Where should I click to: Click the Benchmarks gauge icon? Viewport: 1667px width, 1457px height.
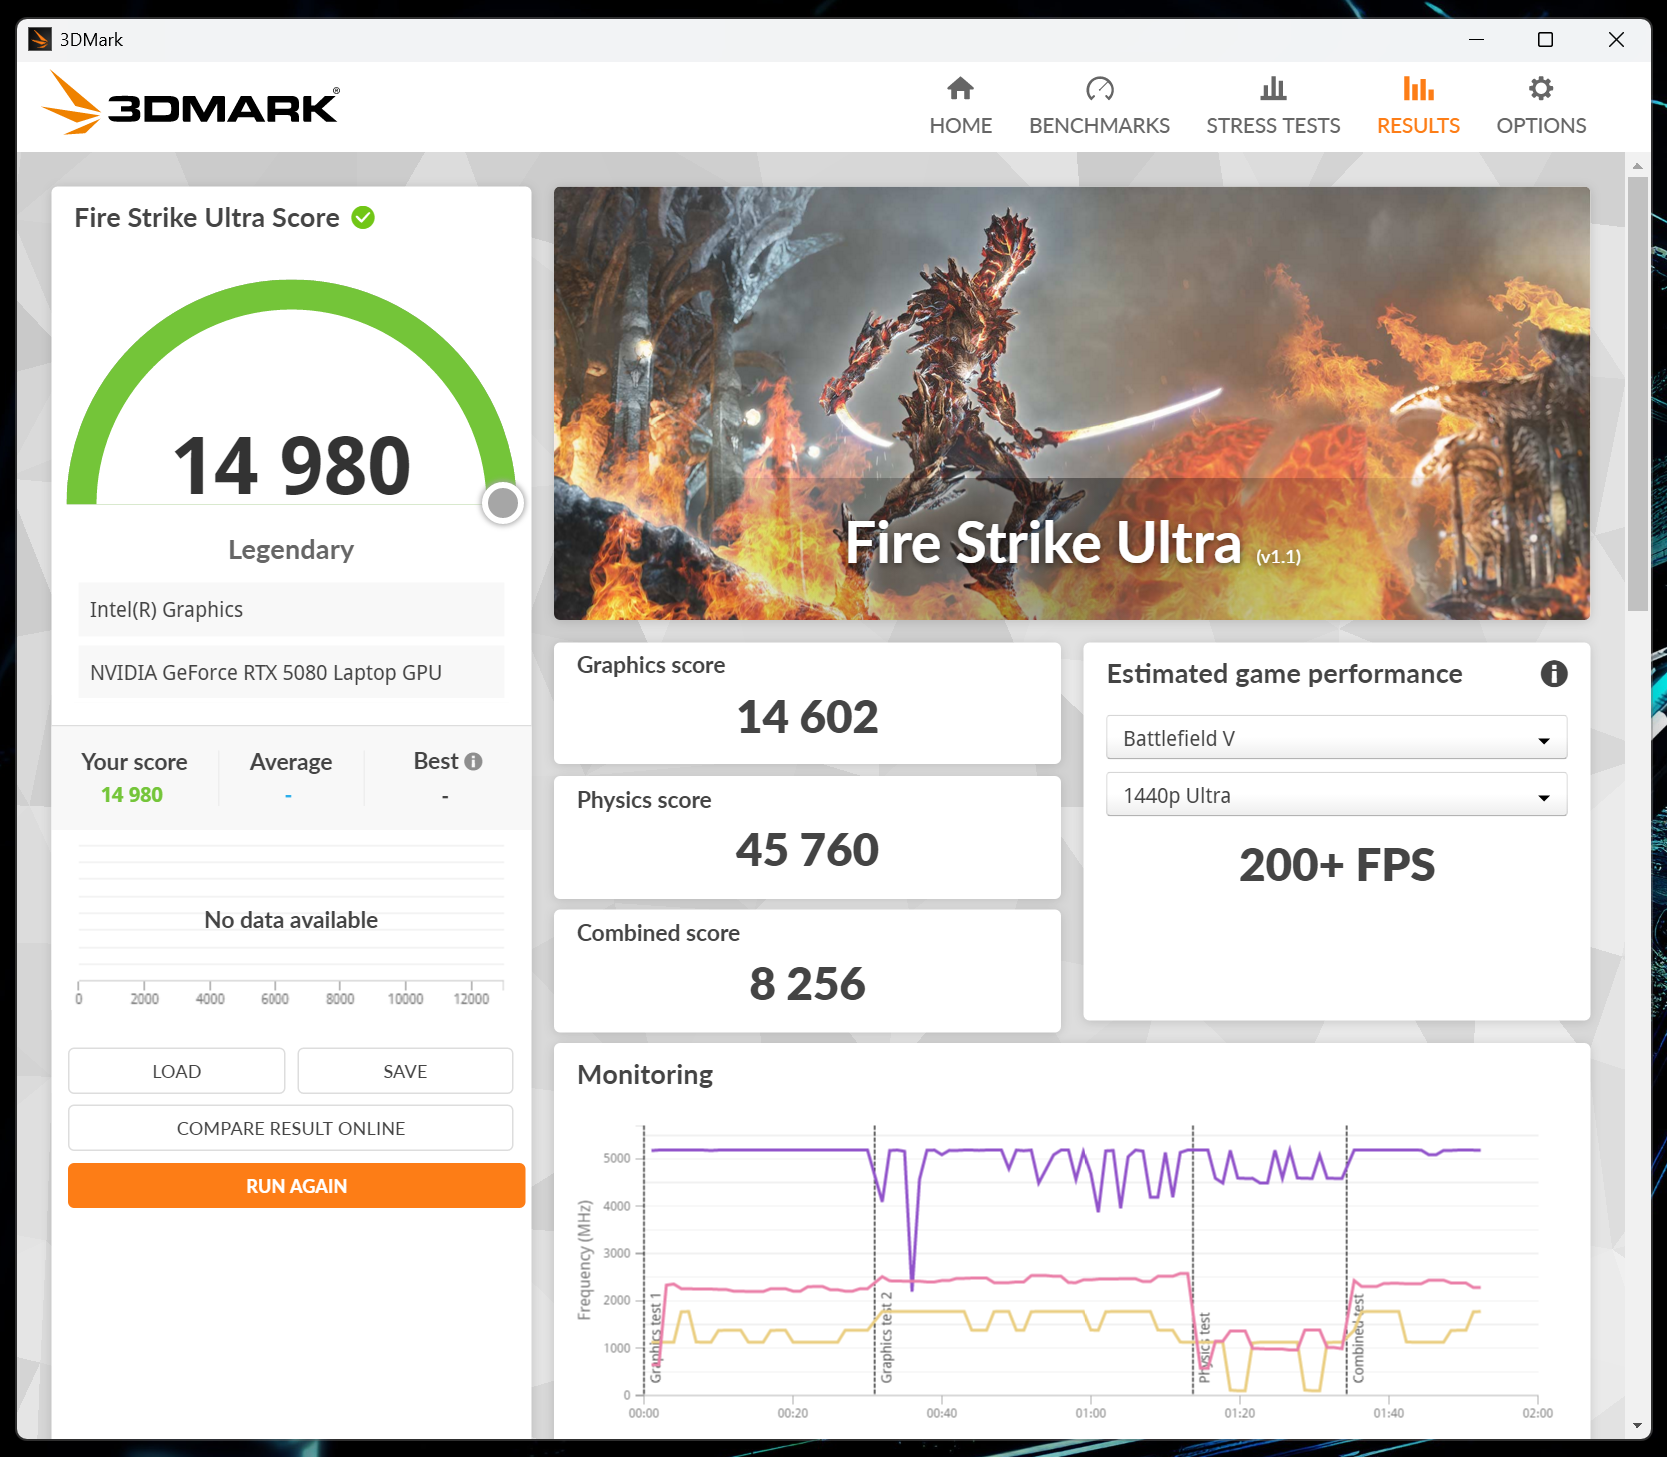(1099, 89)
